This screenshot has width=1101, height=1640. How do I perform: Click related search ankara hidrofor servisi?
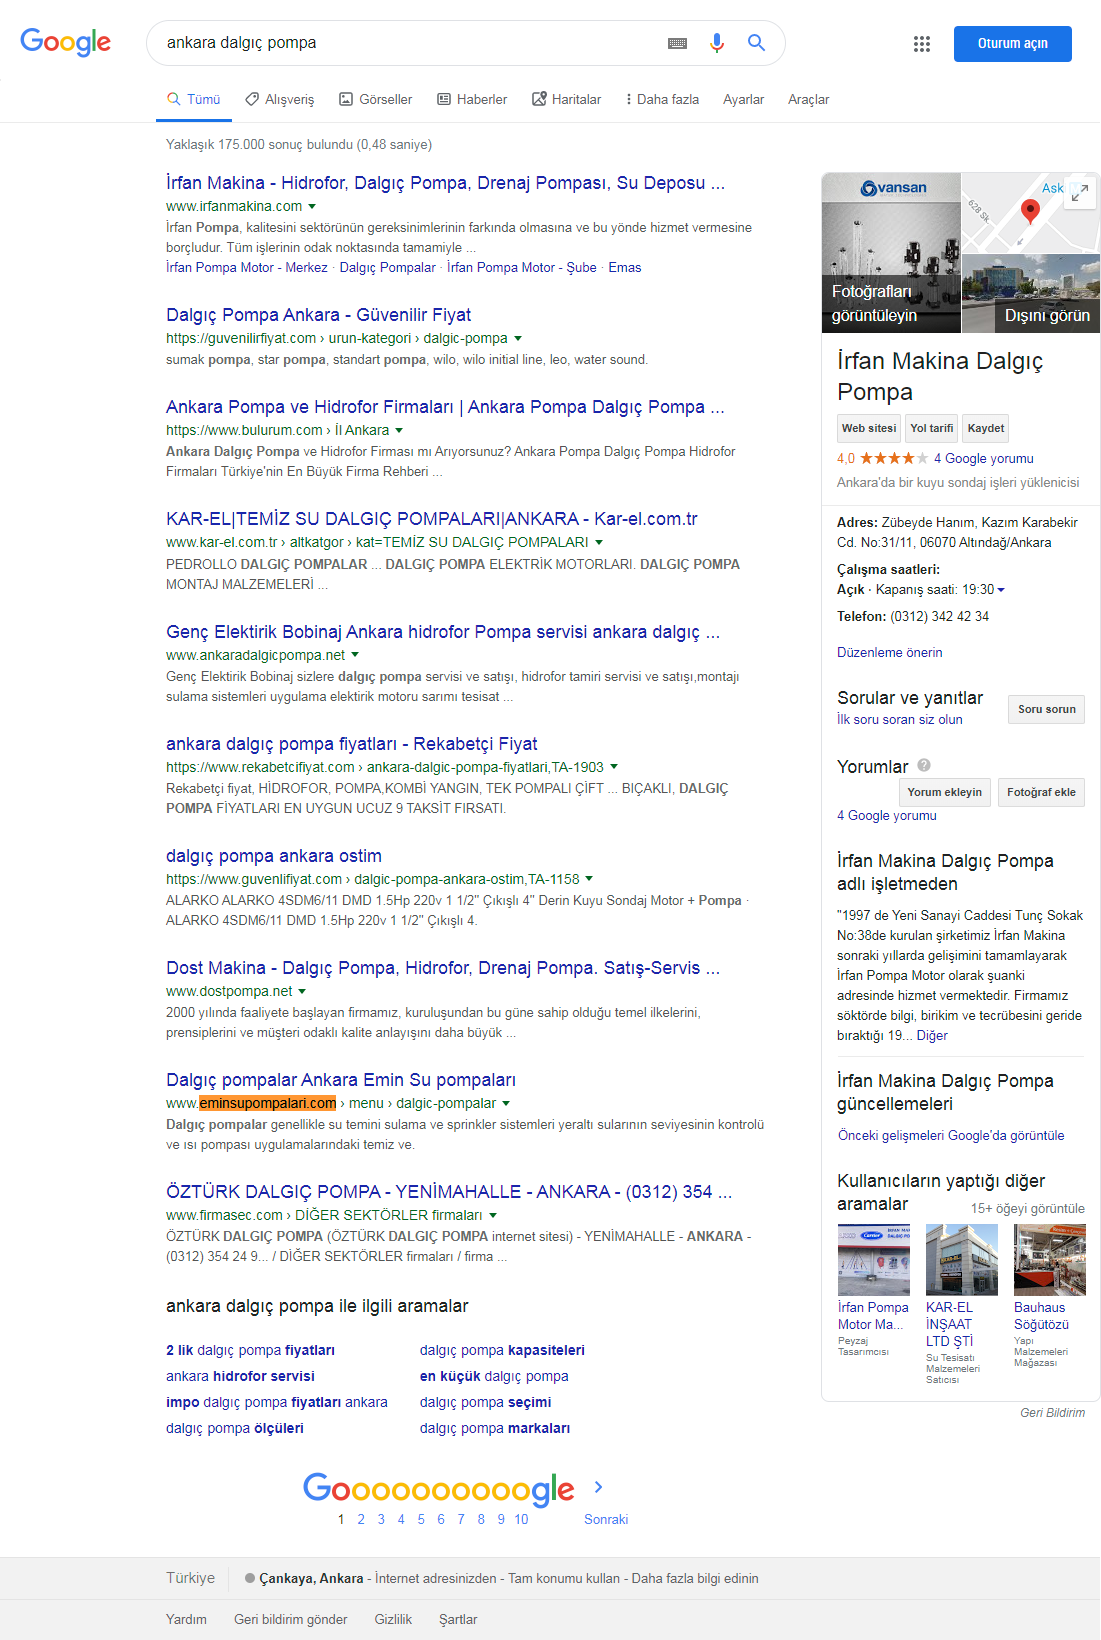pos(240,1376)
